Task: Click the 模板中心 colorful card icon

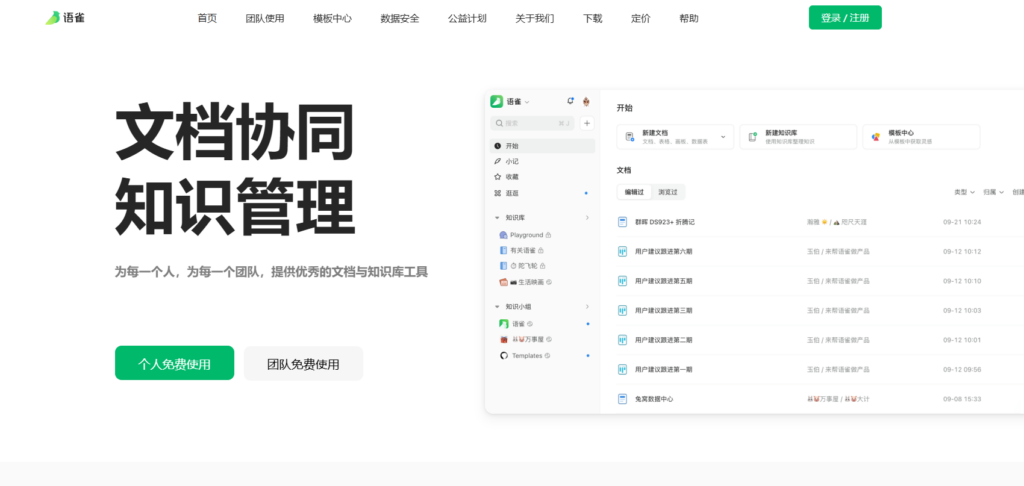Action: (876, 137)
